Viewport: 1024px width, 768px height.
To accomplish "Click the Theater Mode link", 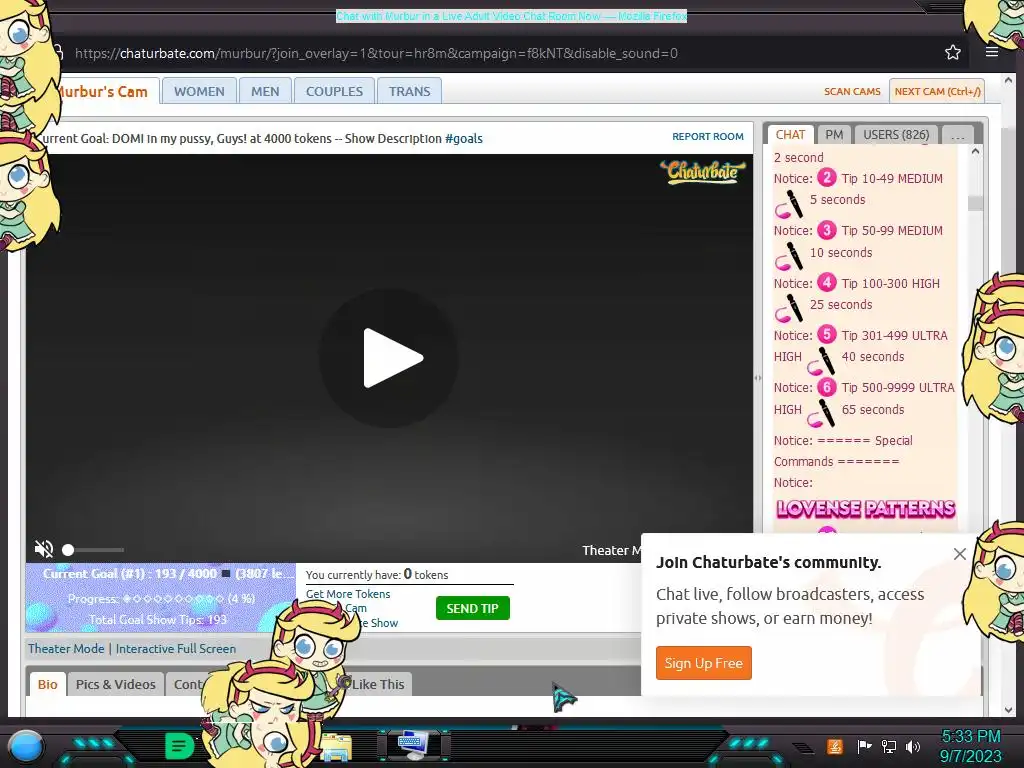I will pos(66,648).
